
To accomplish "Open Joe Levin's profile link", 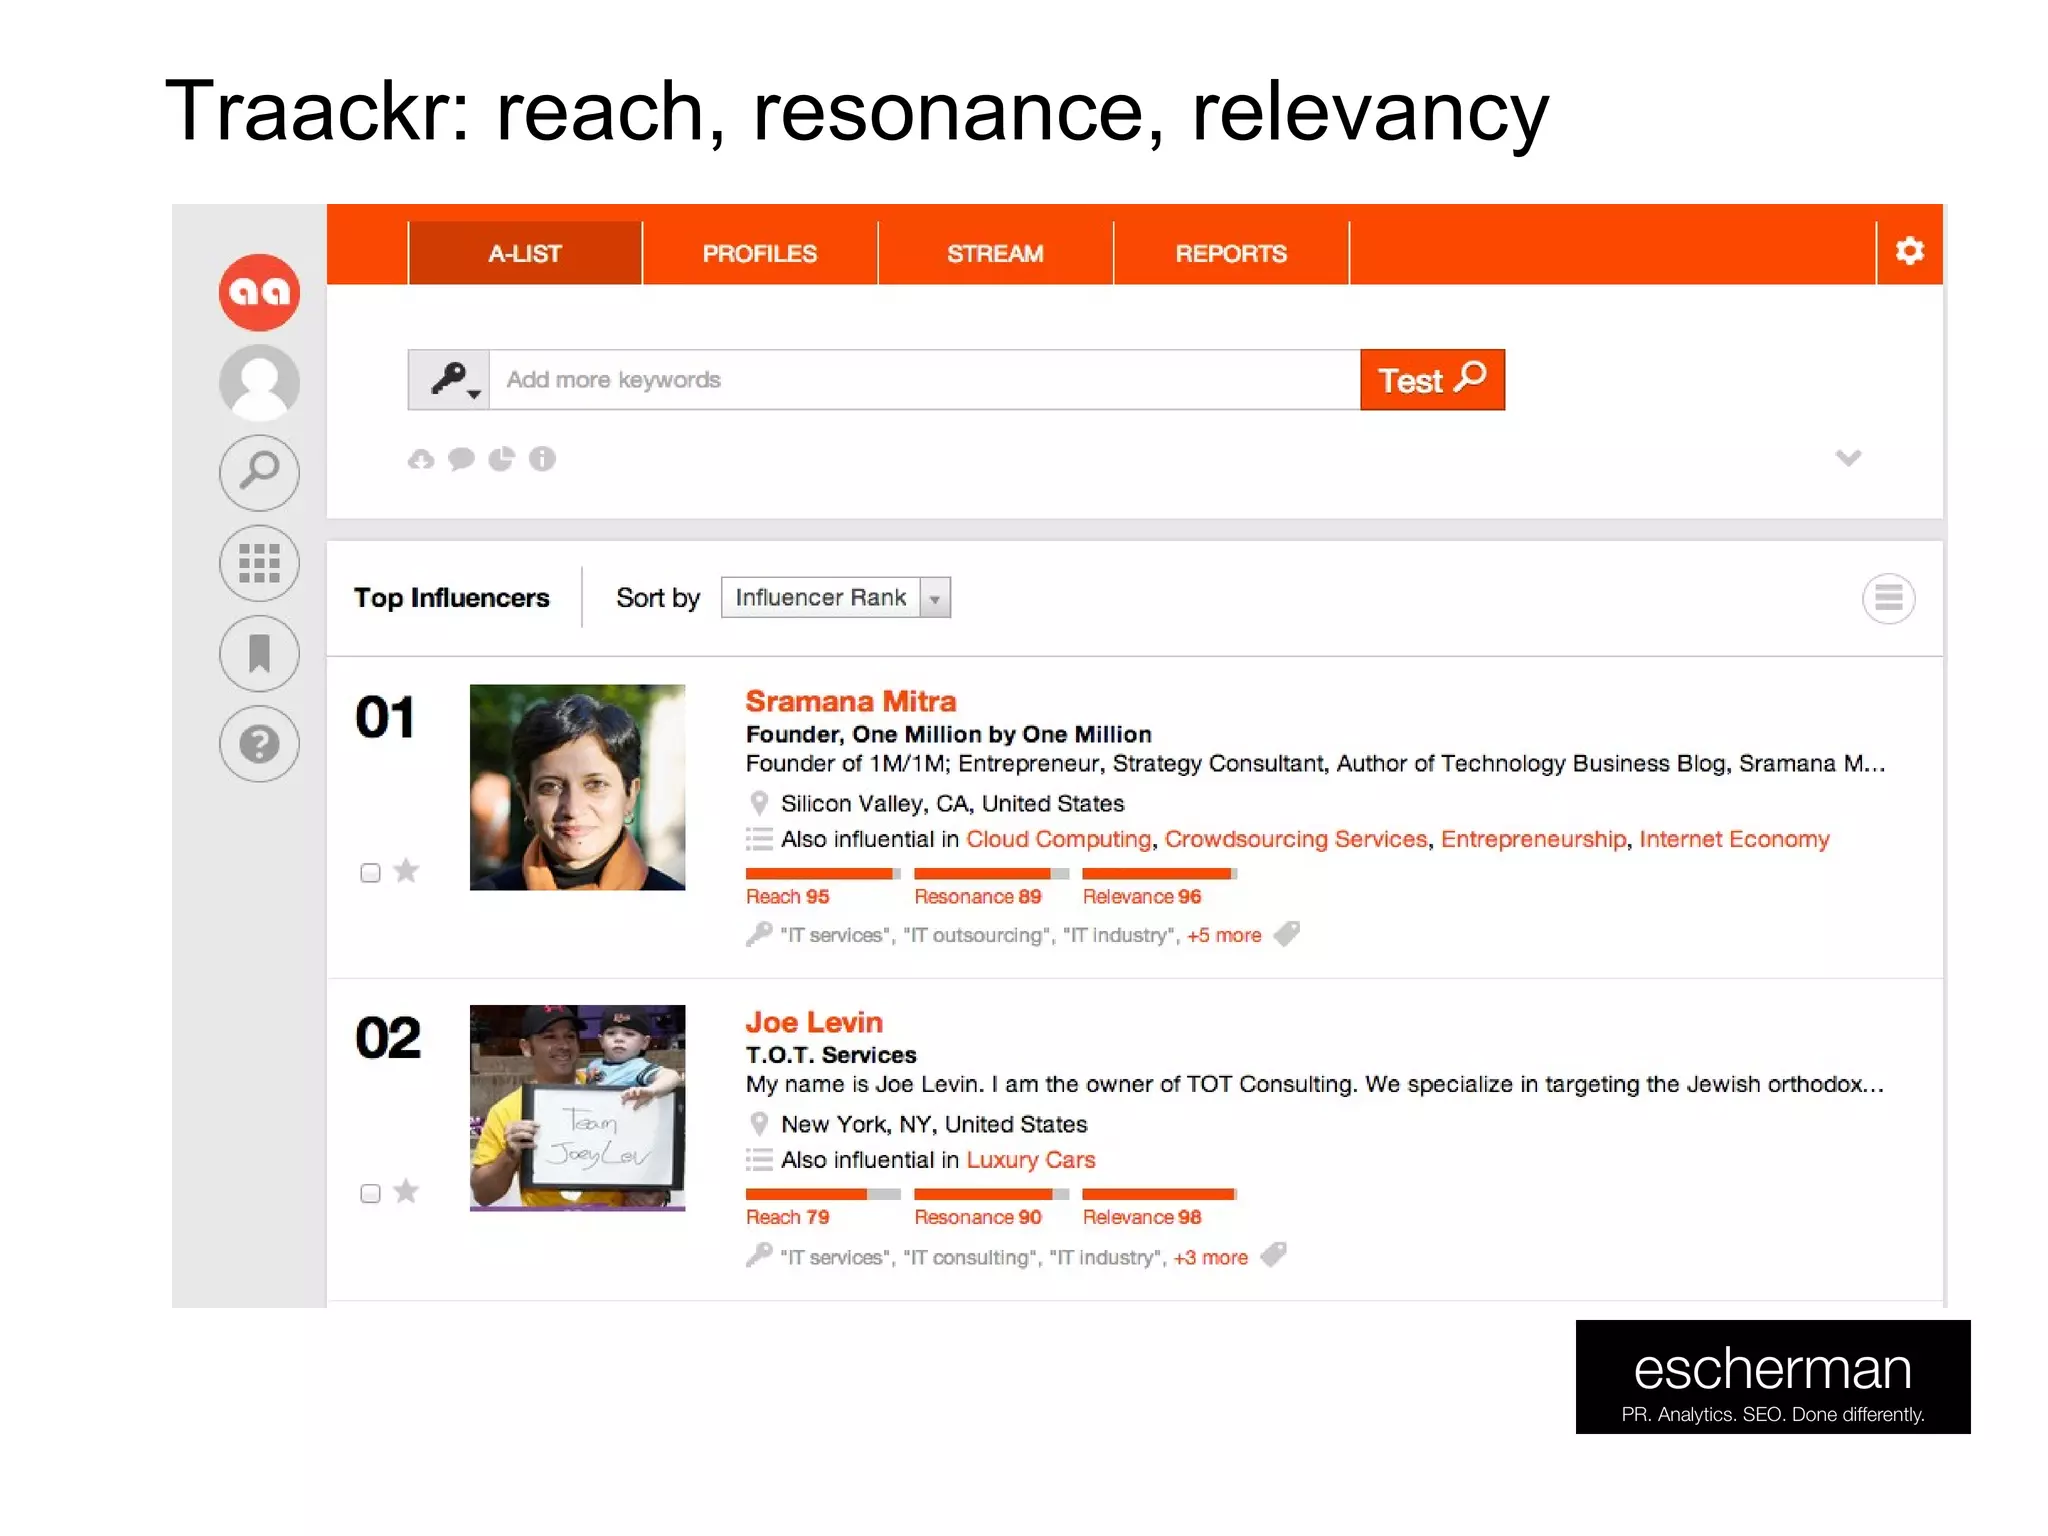I will 814,1022.
